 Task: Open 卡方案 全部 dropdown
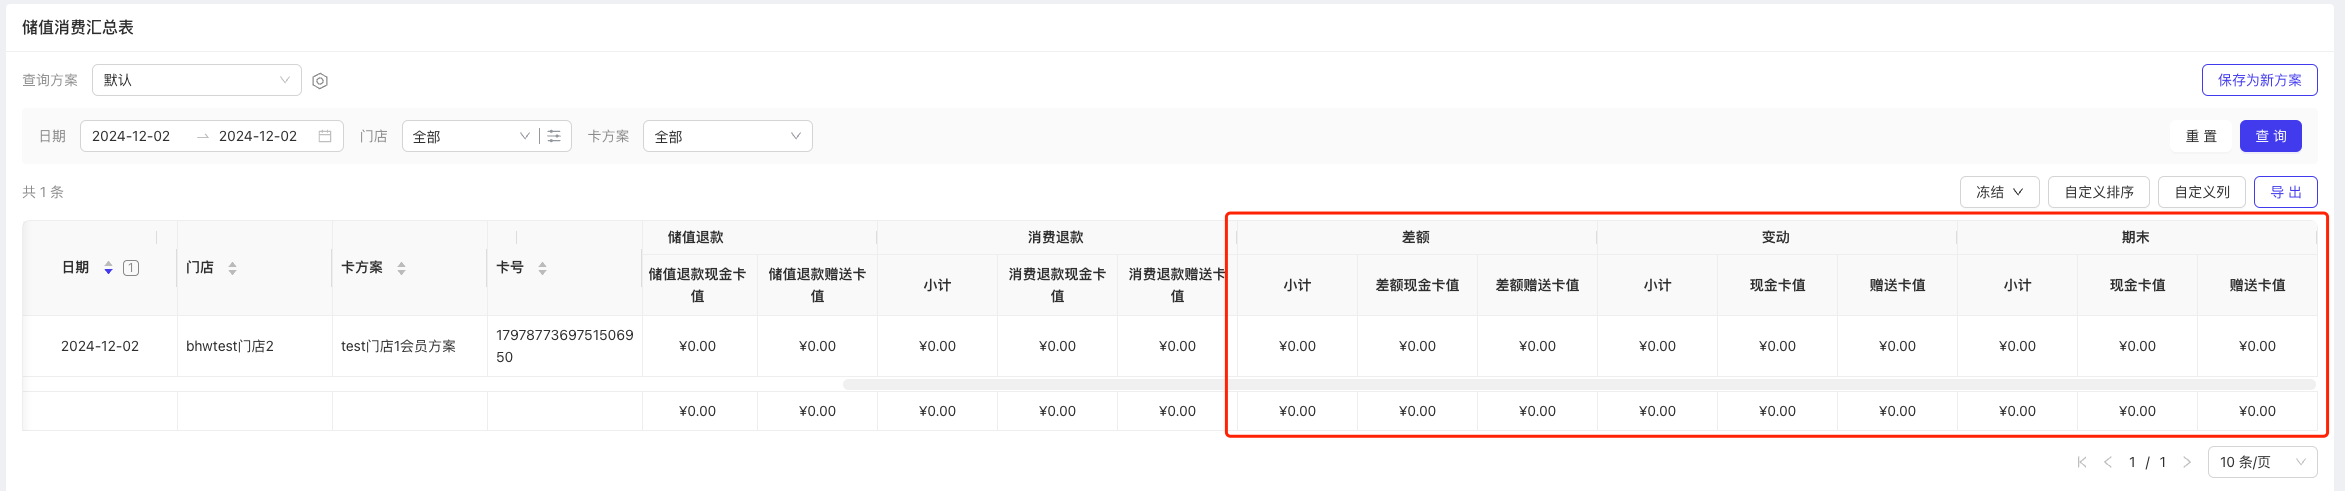pos(727,136)
